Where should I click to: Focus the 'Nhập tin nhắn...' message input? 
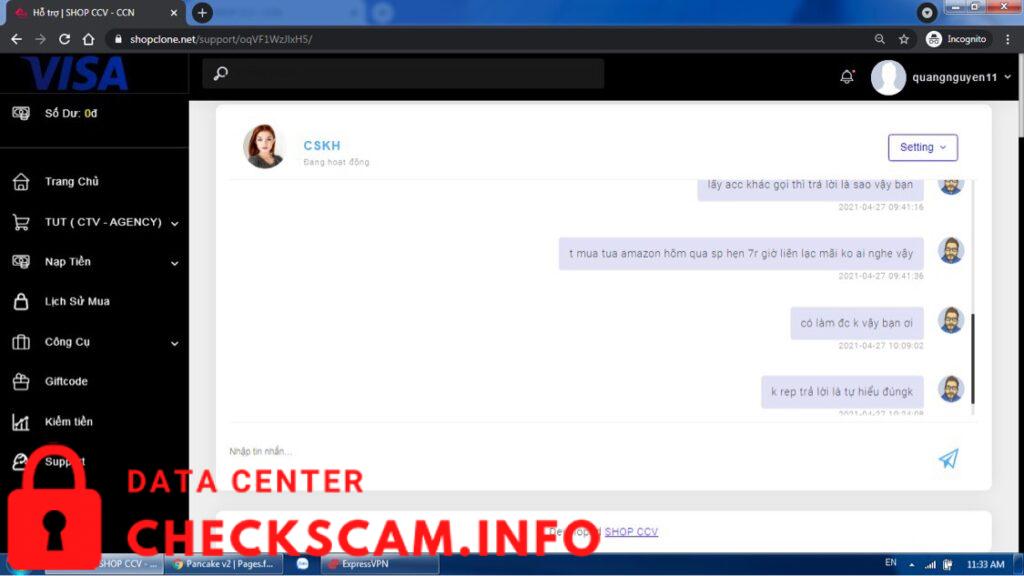coord(575,451)
